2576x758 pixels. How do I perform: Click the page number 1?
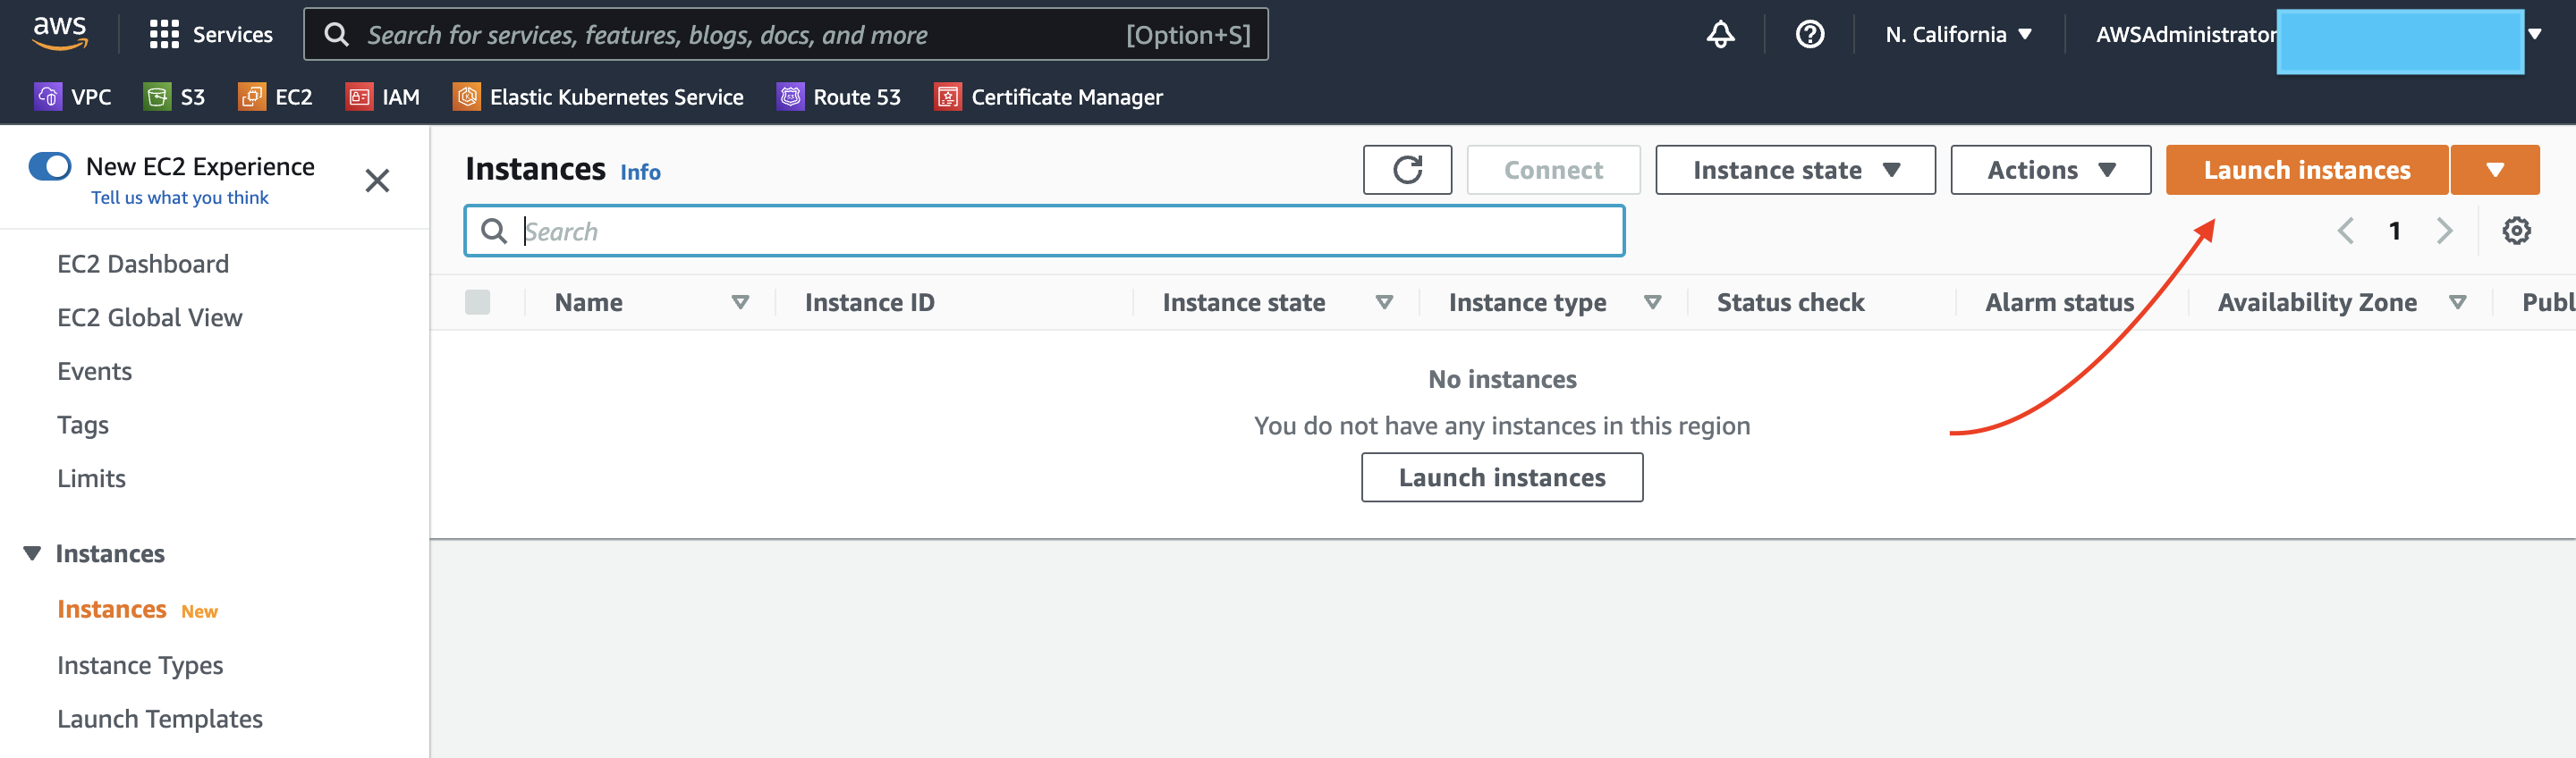point(2394,231)
